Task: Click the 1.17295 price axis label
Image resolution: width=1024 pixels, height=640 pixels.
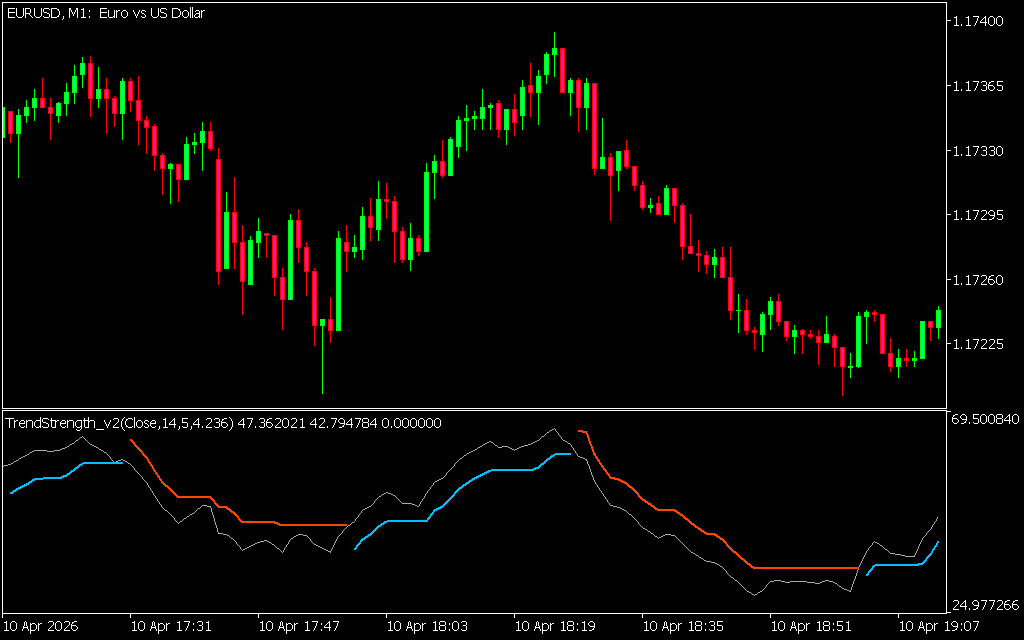Action: click(980, 215)
